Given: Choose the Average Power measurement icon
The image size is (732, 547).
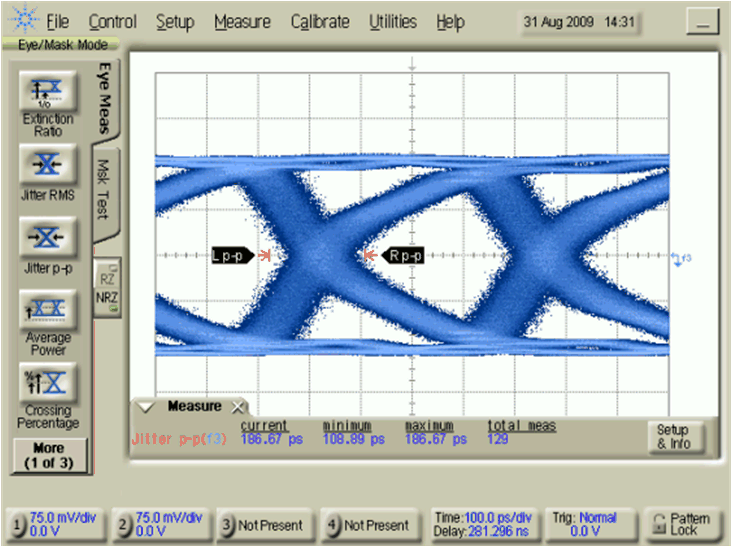Looking at the screenshot, I should click(x=48, y=310).
